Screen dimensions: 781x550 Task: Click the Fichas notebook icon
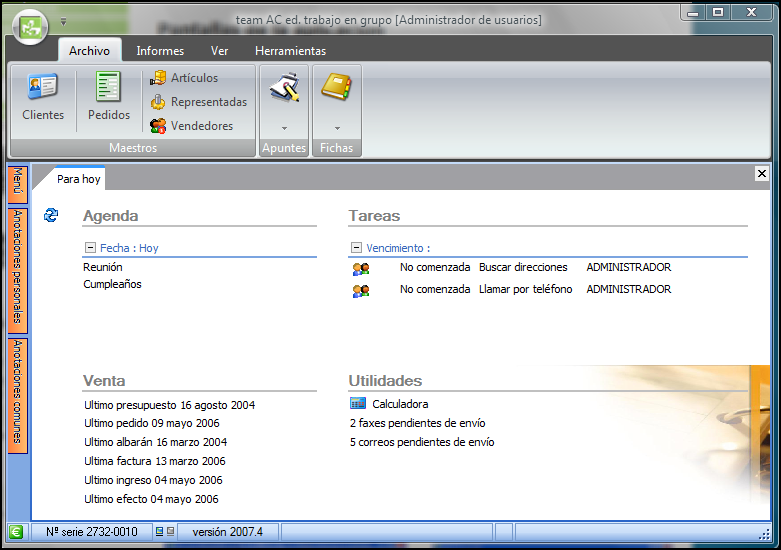click(x=337, y=87)
